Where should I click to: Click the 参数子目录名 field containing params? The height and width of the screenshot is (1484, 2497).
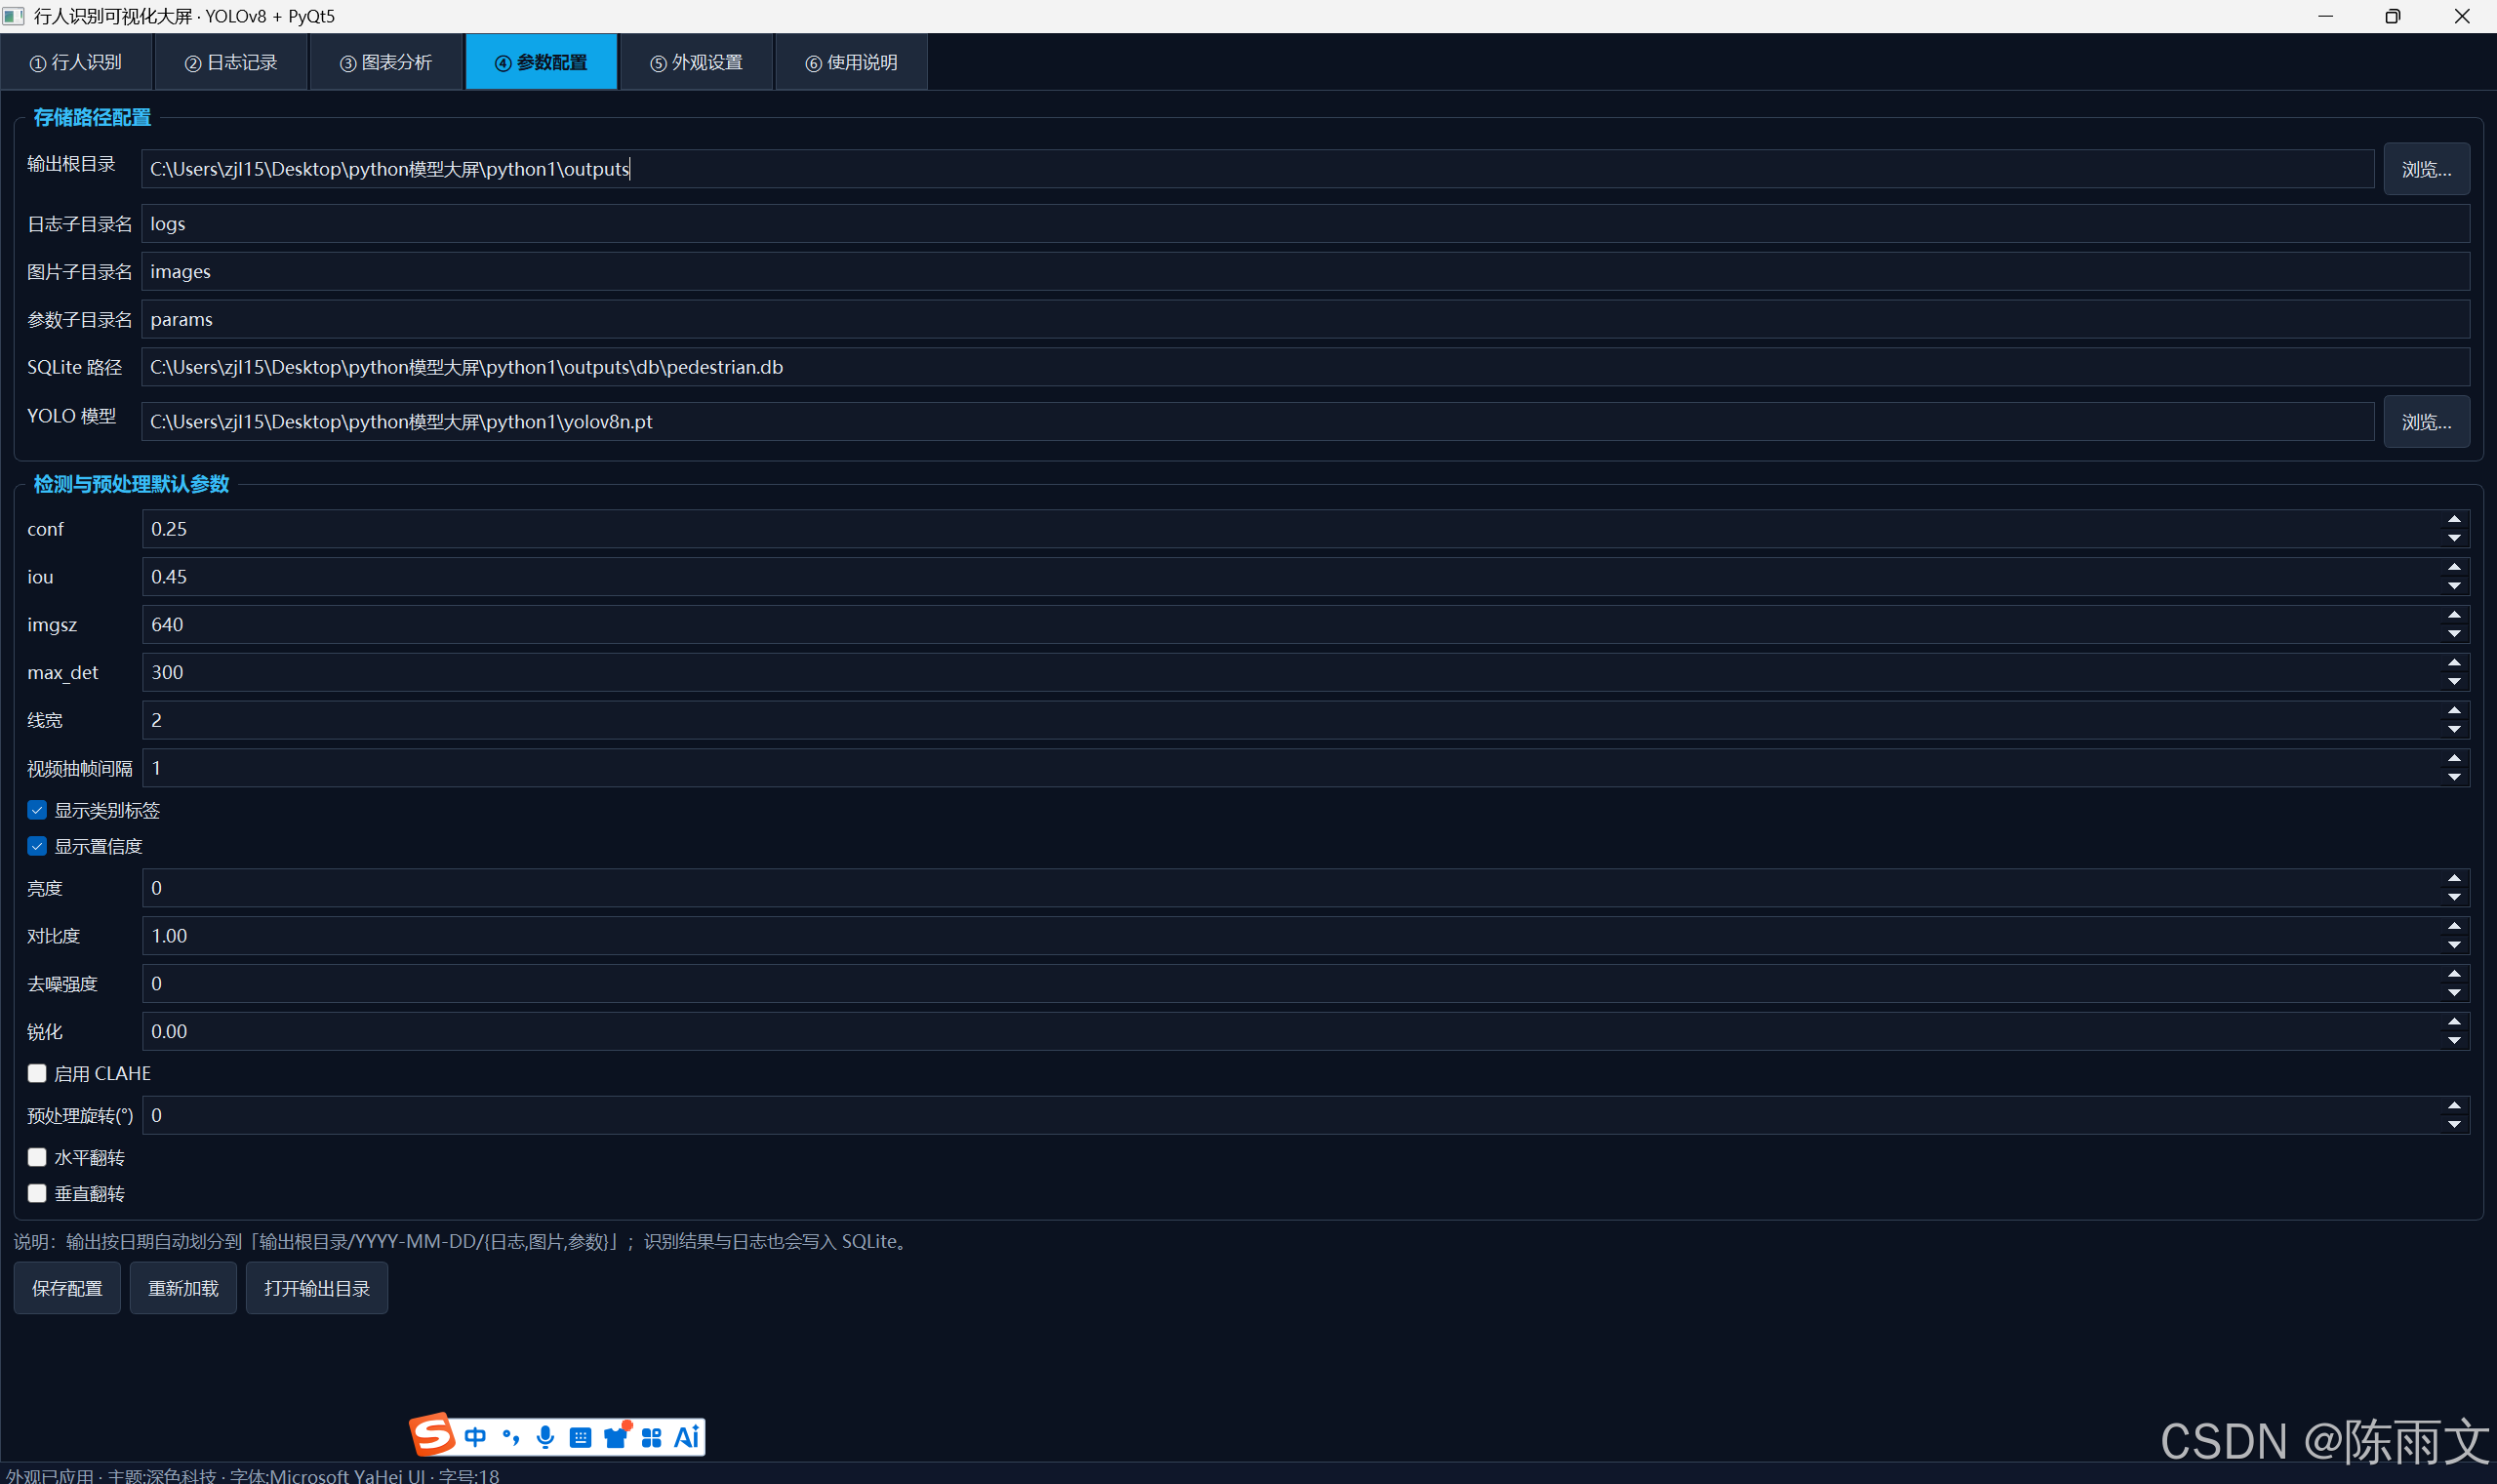pyautogui.click(x=1306, y=320)
